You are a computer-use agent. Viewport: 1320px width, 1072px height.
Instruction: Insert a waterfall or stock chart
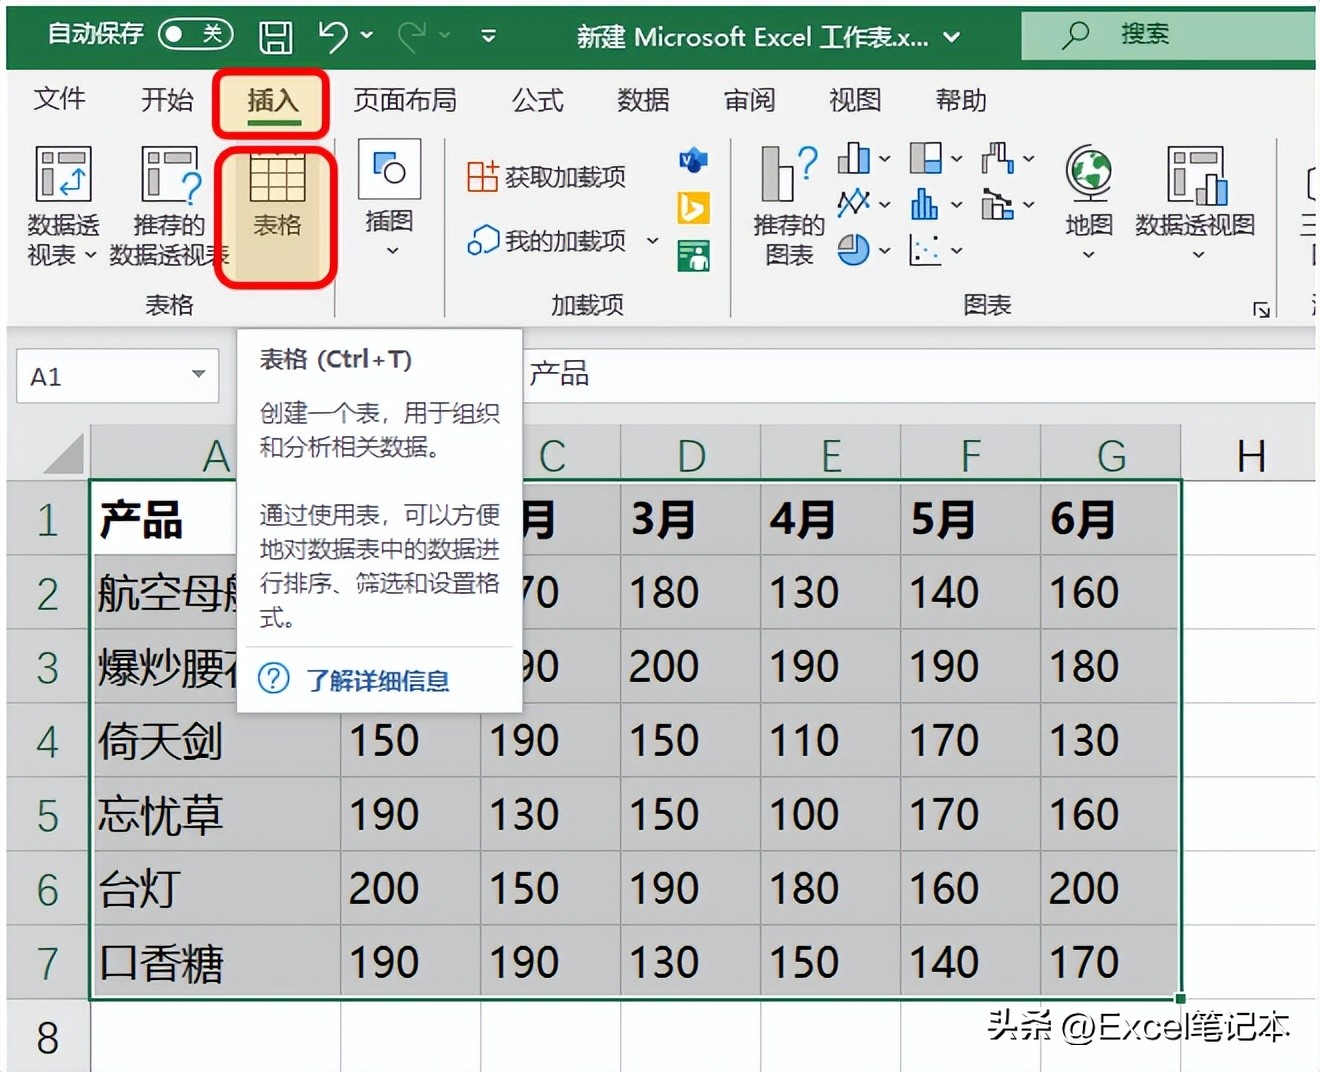tap(997, 158)
